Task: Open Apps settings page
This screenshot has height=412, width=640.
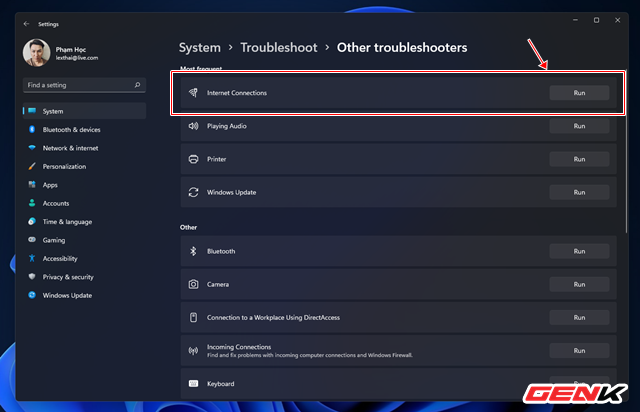Action: 84,185
